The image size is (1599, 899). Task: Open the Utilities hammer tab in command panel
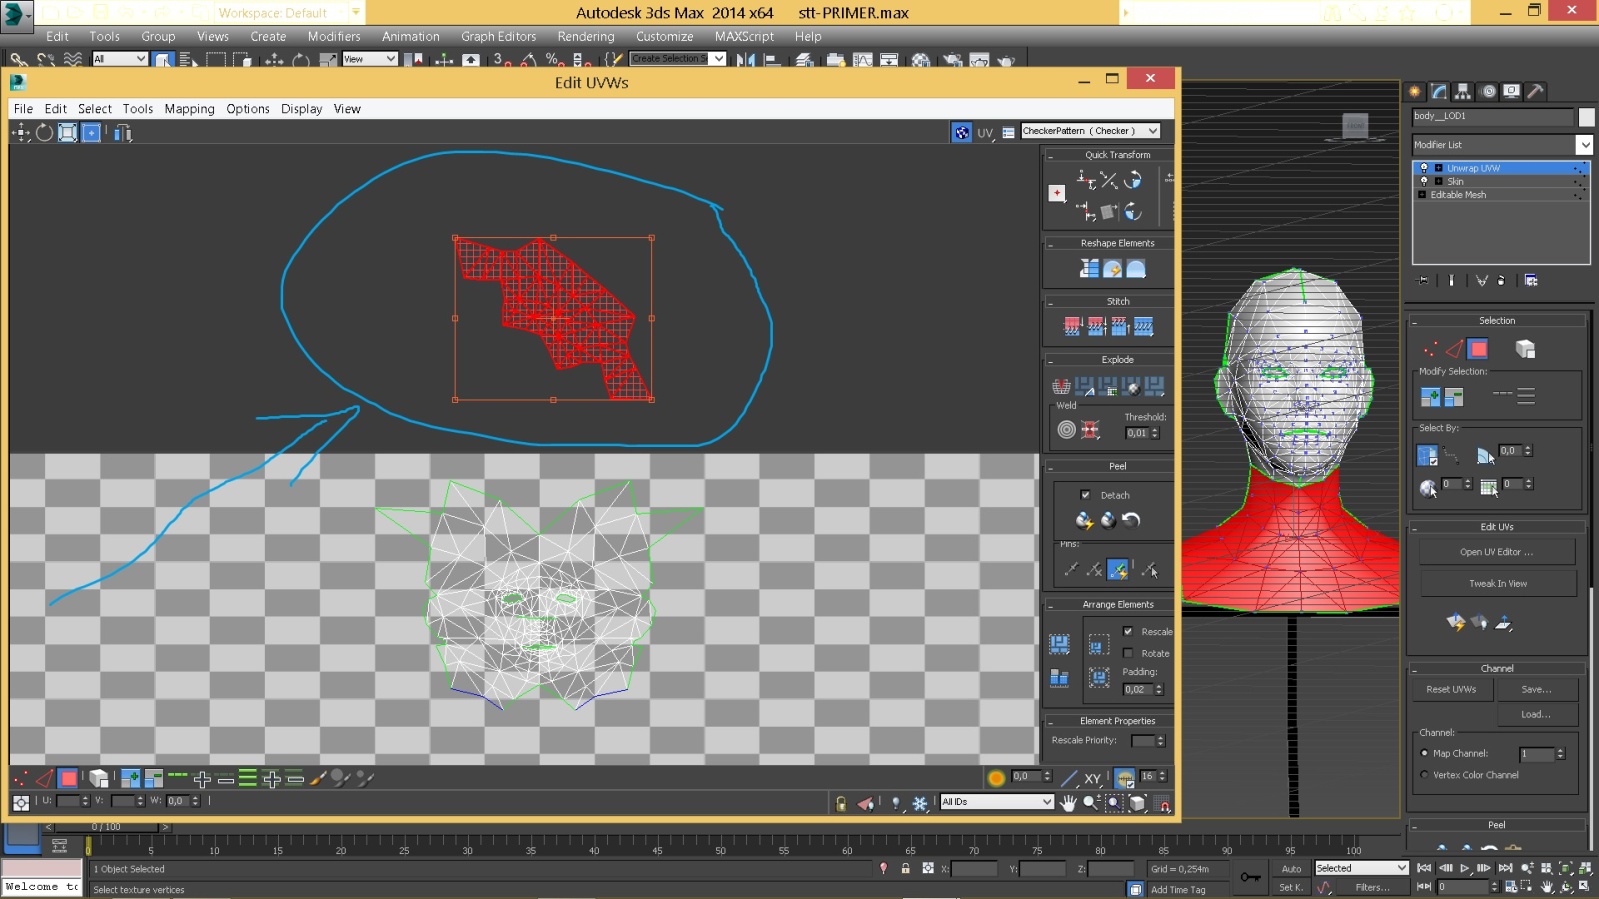(1535, 92)
